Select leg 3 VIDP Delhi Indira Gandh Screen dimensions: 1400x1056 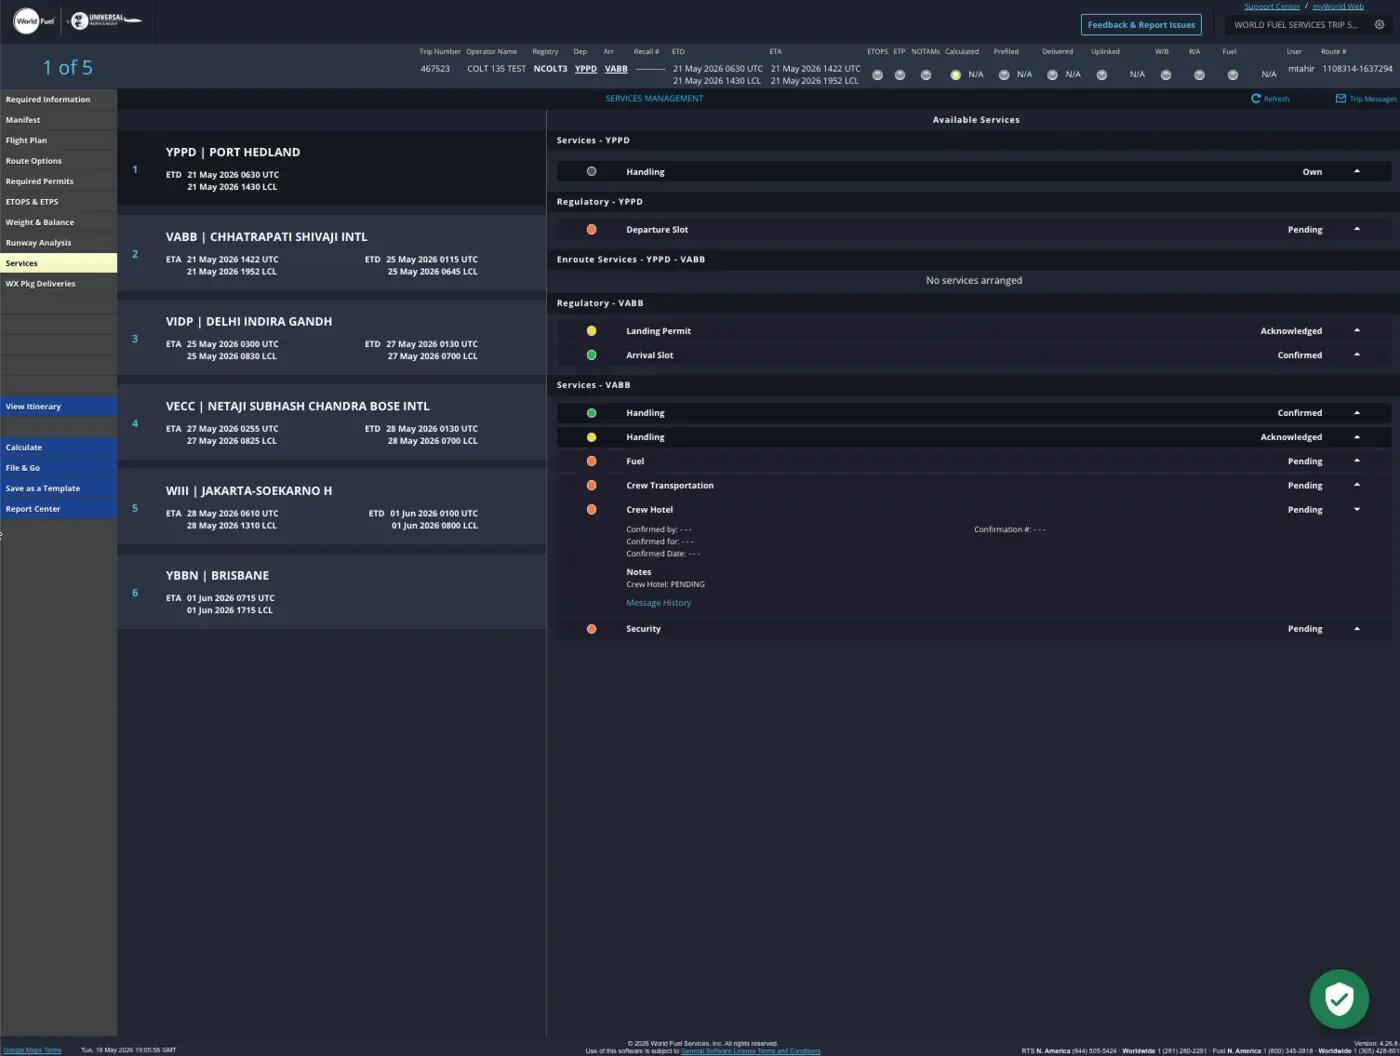(x=332, y=338)
